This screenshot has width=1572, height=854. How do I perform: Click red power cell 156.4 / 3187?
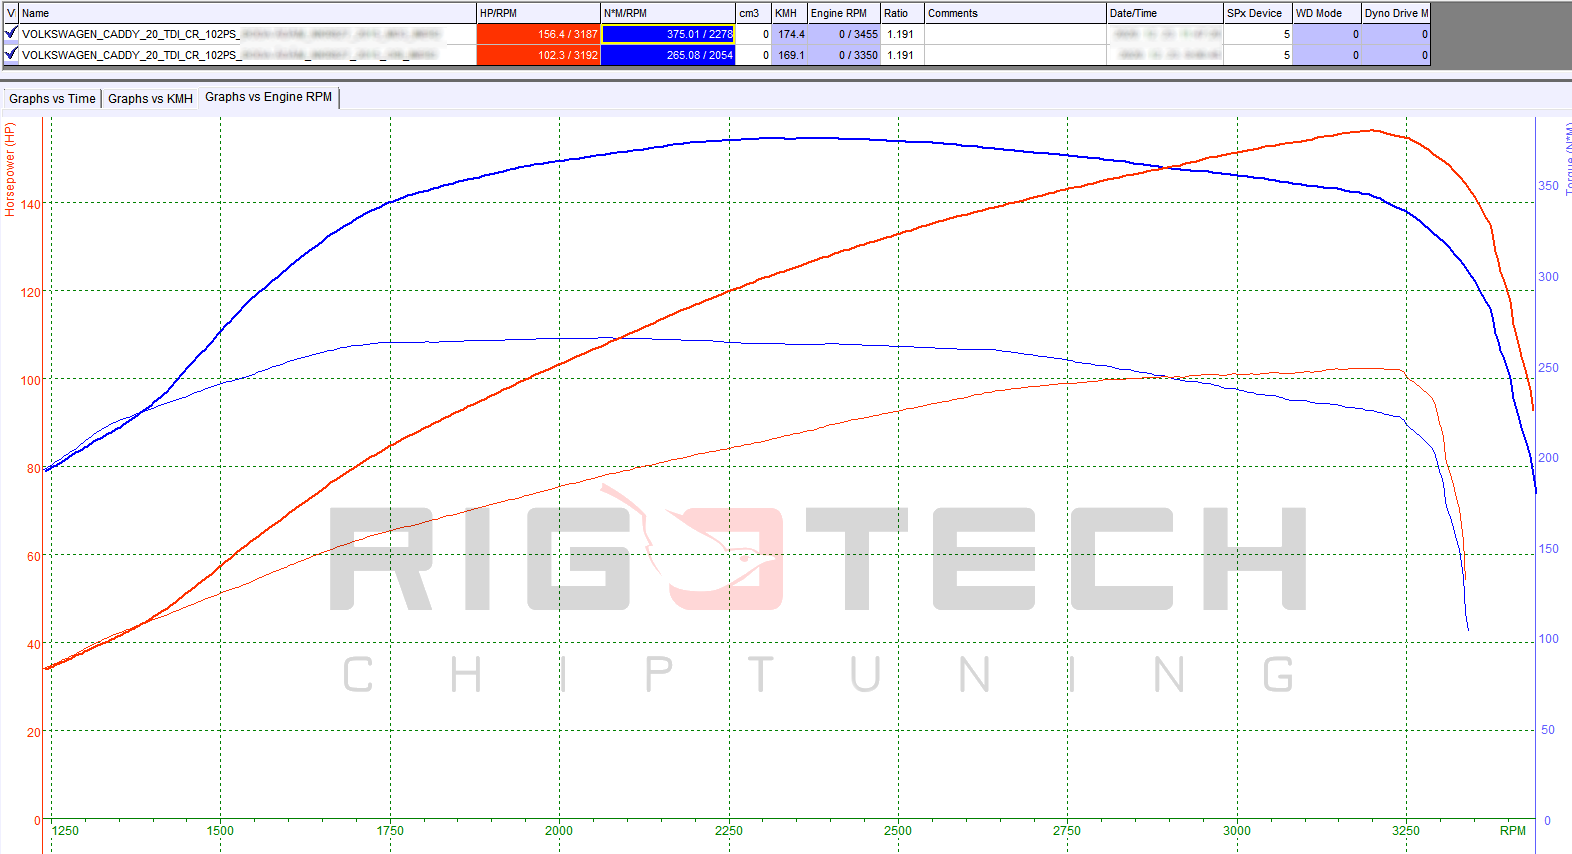click(x=538, y=34)
